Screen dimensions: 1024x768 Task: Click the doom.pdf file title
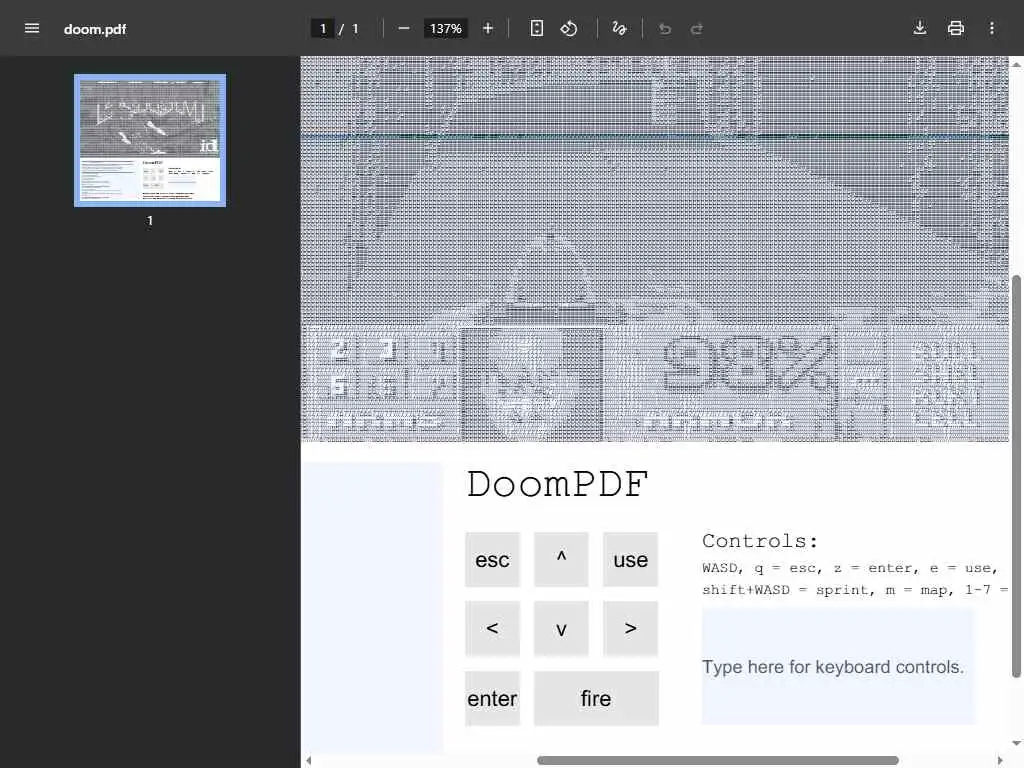pyautogui.click(x=95, y=29)
